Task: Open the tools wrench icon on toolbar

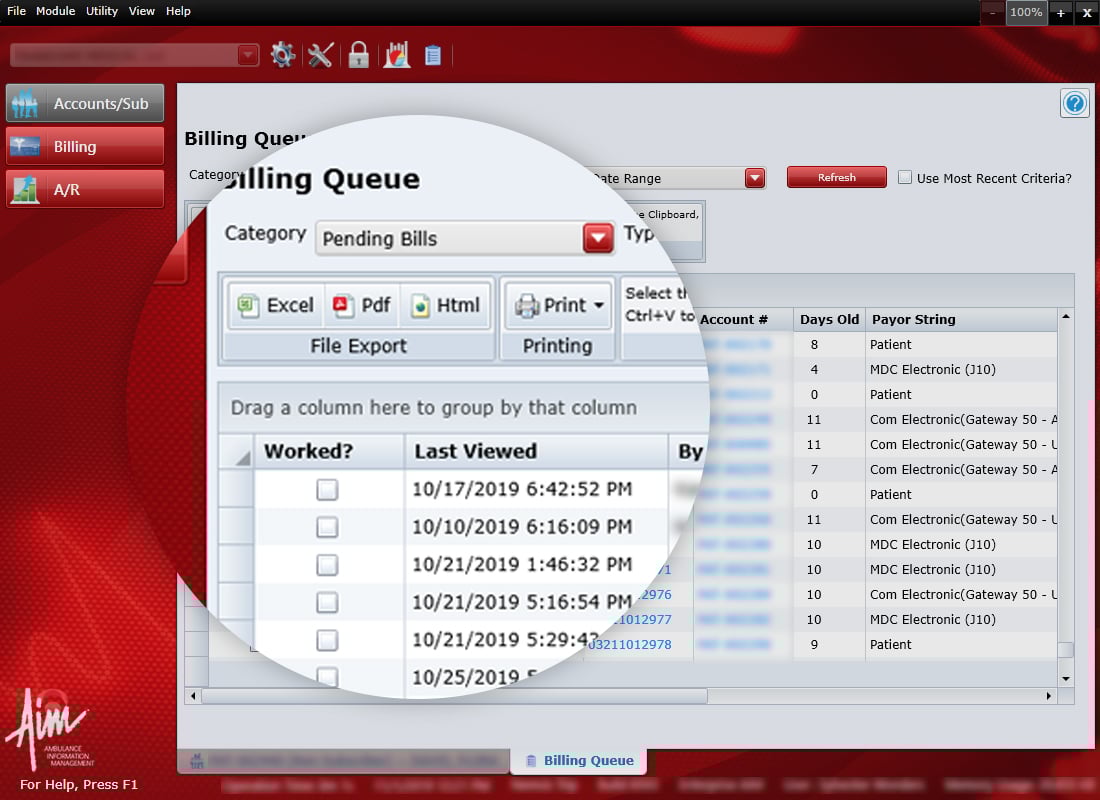Action: (x=320, y=55)
